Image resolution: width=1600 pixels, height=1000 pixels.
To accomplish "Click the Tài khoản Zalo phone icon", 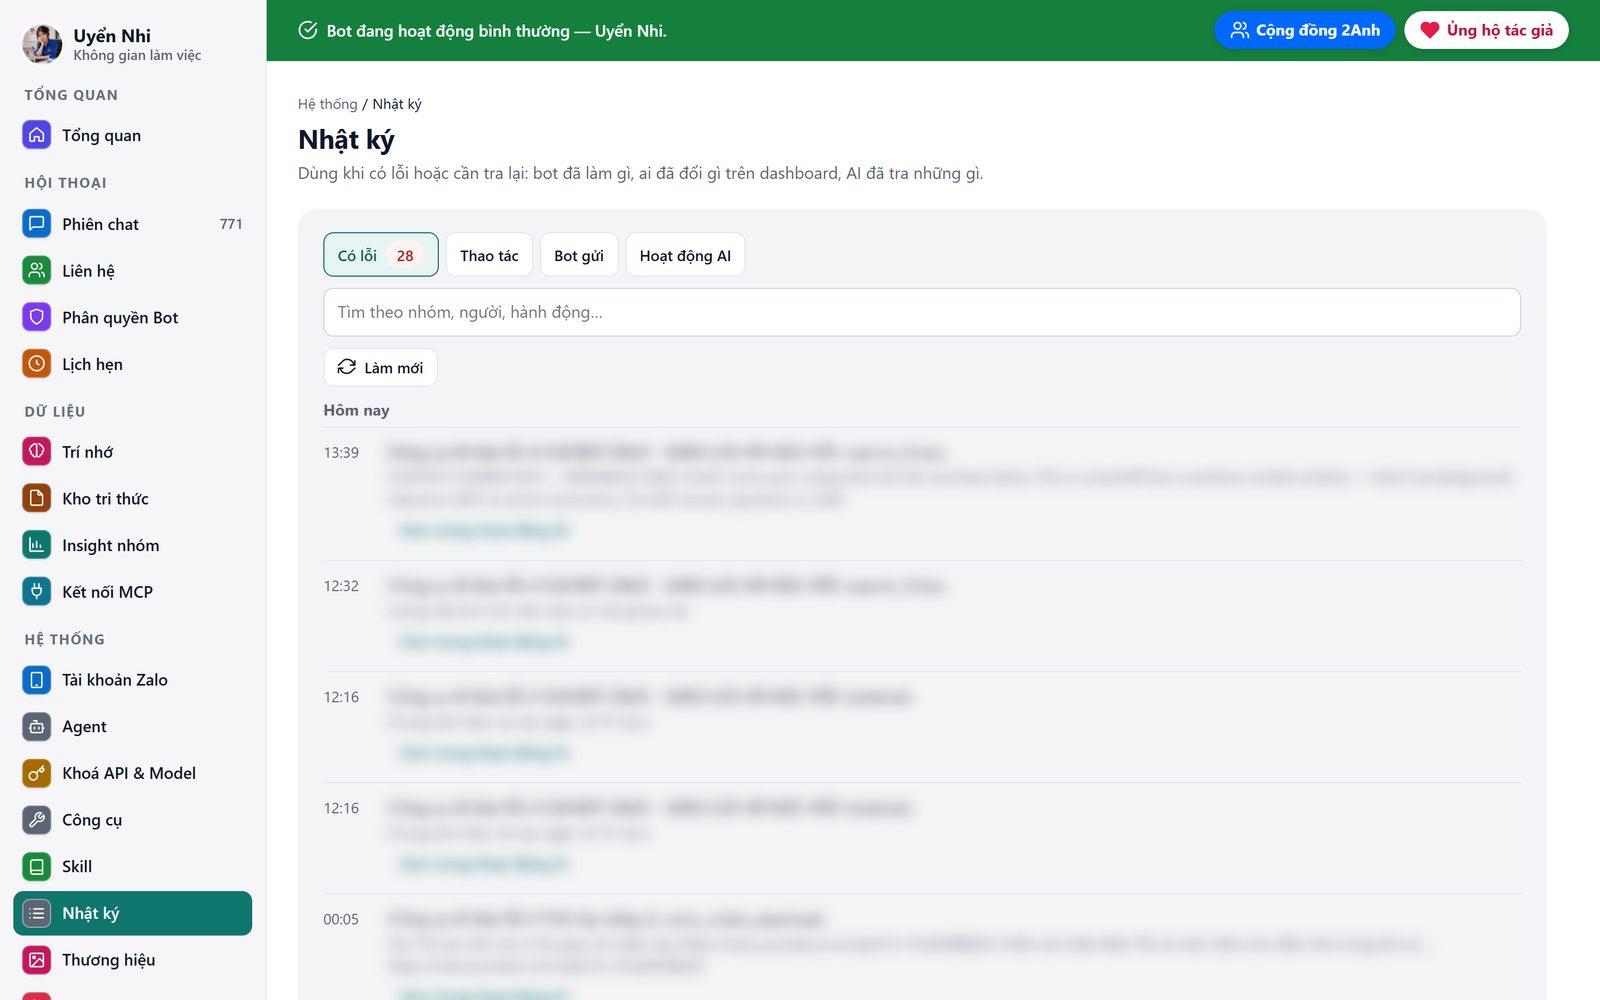I will 37,680.
